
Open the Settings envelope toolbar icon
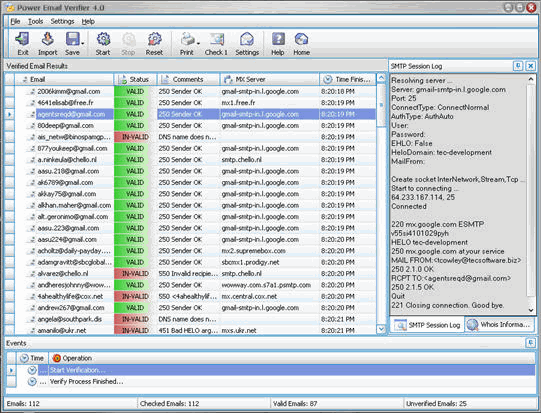[247, 43]
